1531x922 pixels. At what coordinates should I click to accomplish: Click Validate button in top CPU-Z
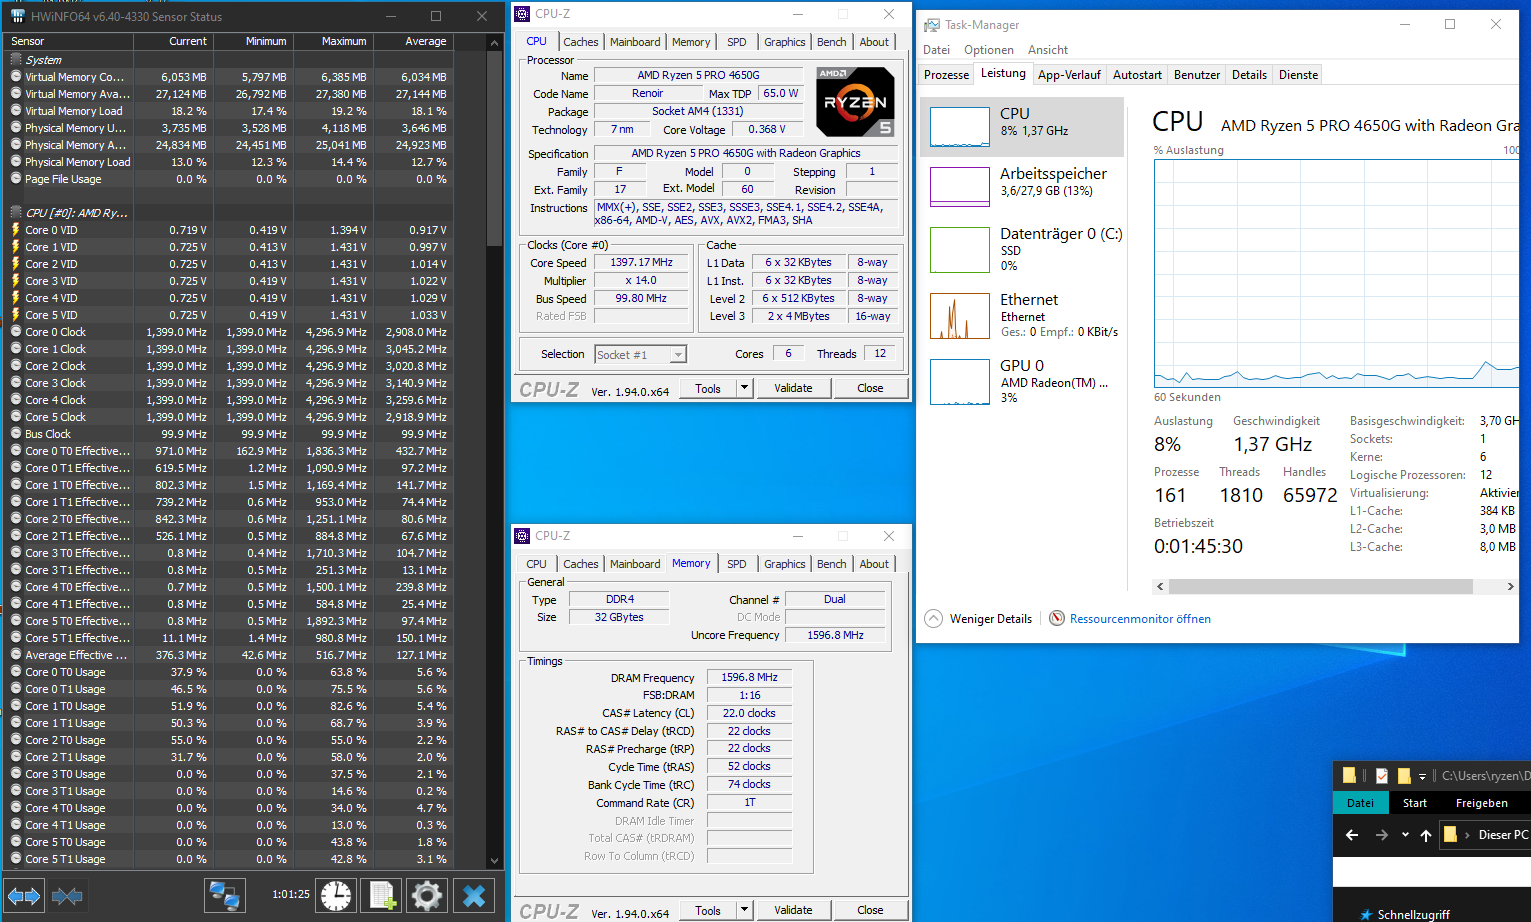pos(793,388)
